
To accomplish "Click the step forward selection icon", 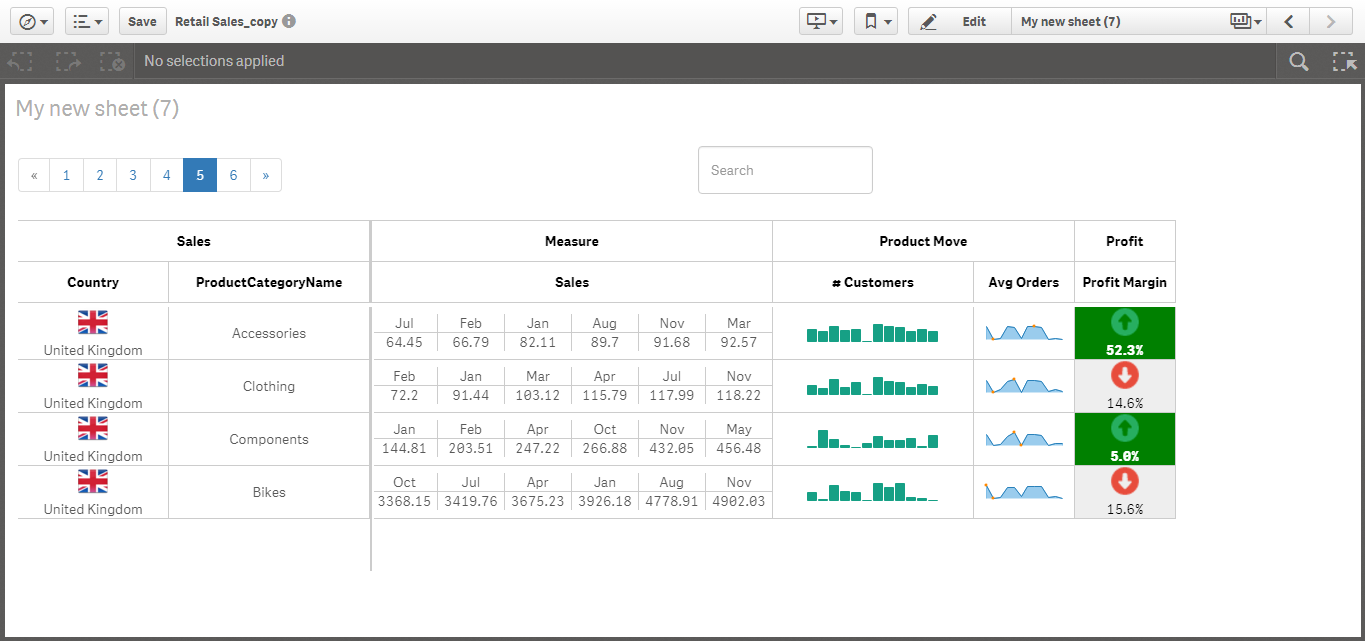I will tap(68, 61).
